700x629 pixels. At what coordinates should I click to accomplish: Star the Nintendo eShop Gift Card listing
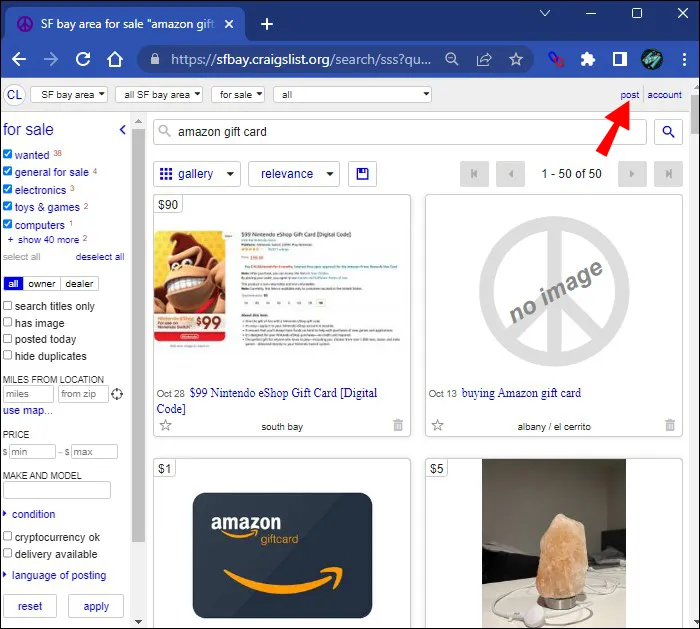tap(166, 425)
